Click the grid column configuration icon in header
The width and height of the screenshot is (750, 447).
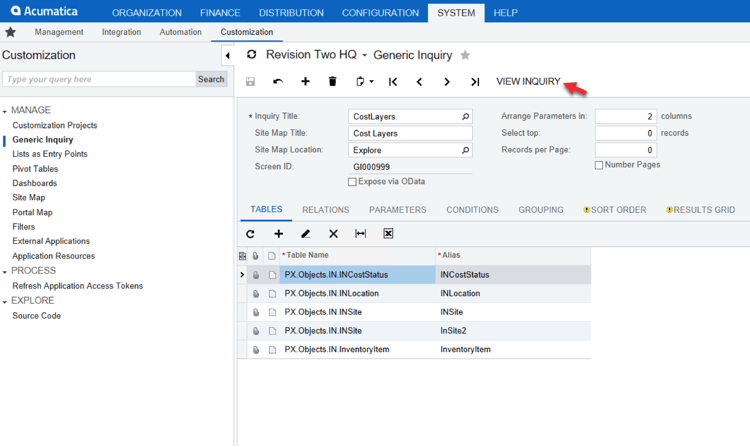(x=243, y=256)
